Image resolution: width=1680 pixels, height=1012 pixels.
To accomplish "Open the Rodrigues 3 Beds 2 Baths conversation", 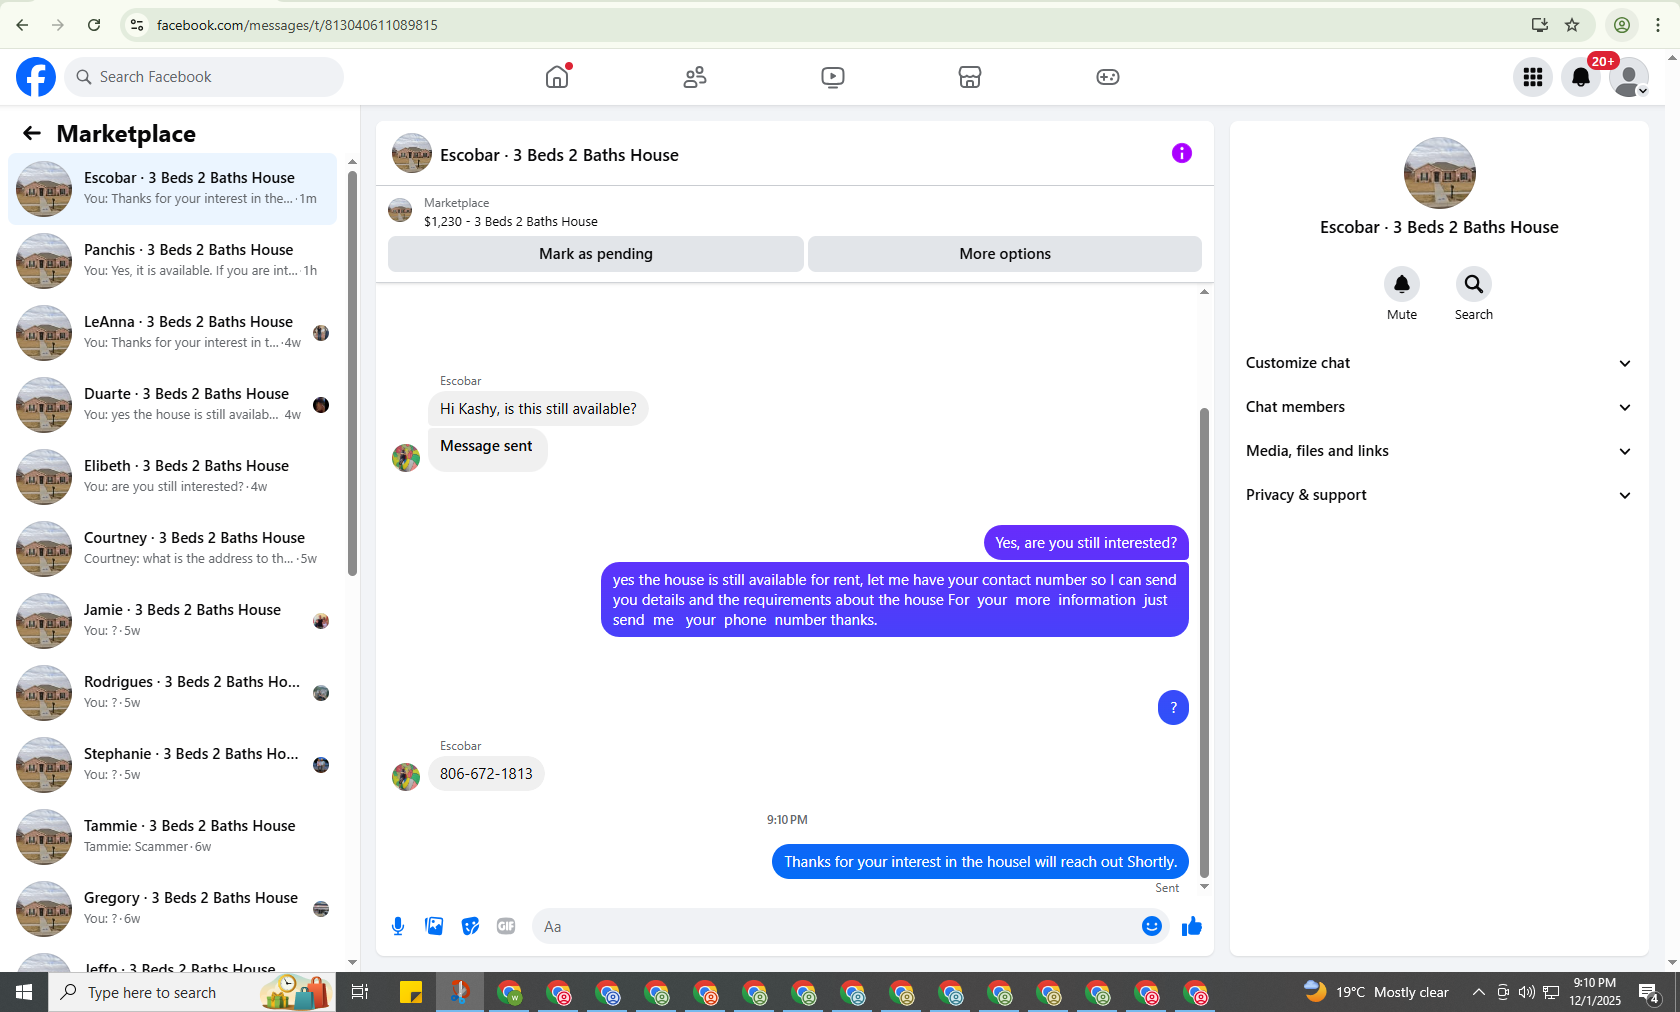I will 172,692.
